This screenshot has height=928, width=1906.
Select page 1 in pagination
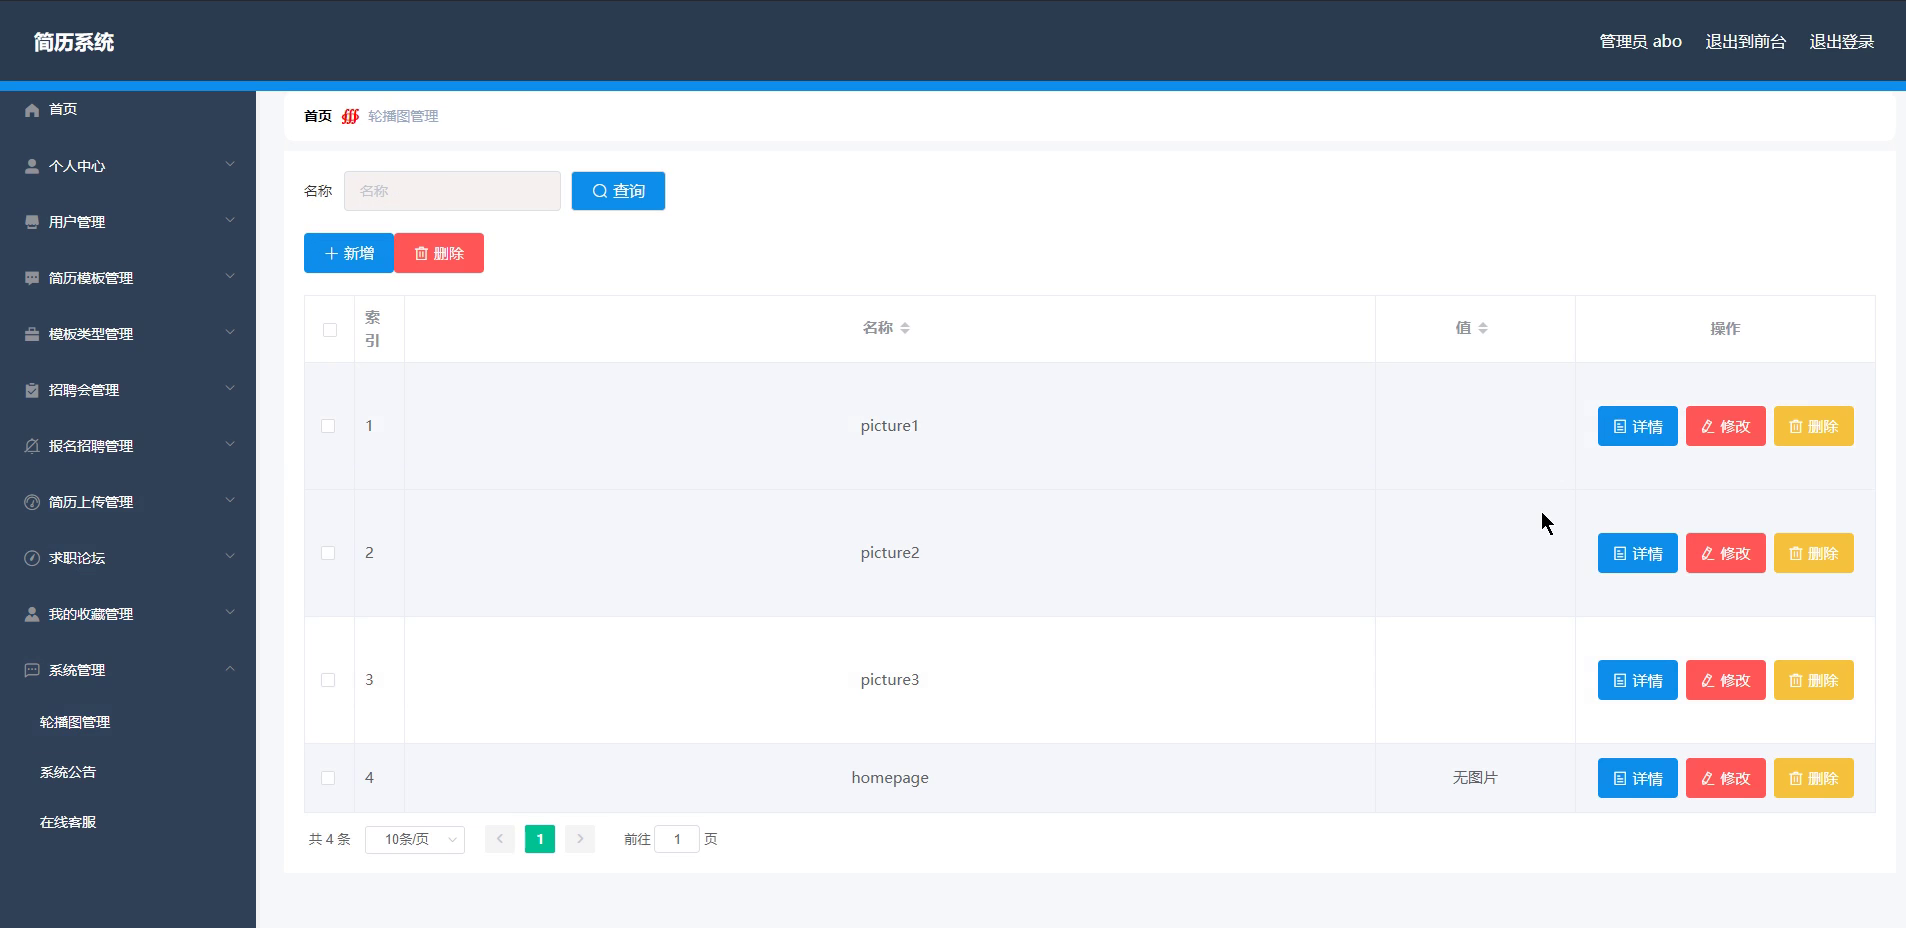click(x=540, y=839)
